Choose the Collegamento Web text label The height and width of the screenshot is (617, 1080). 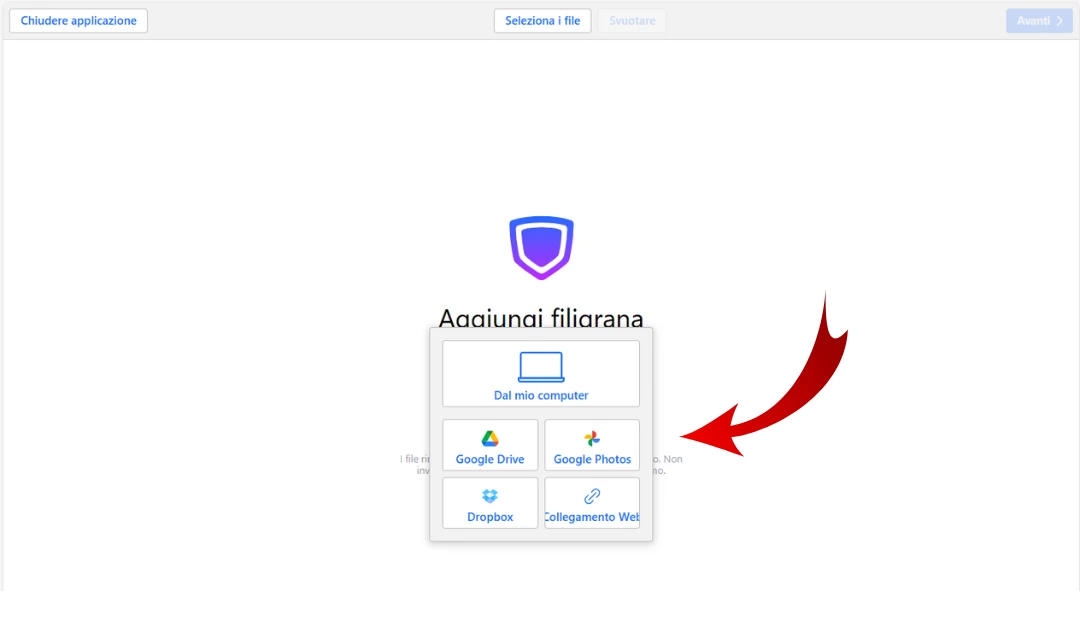592,518
